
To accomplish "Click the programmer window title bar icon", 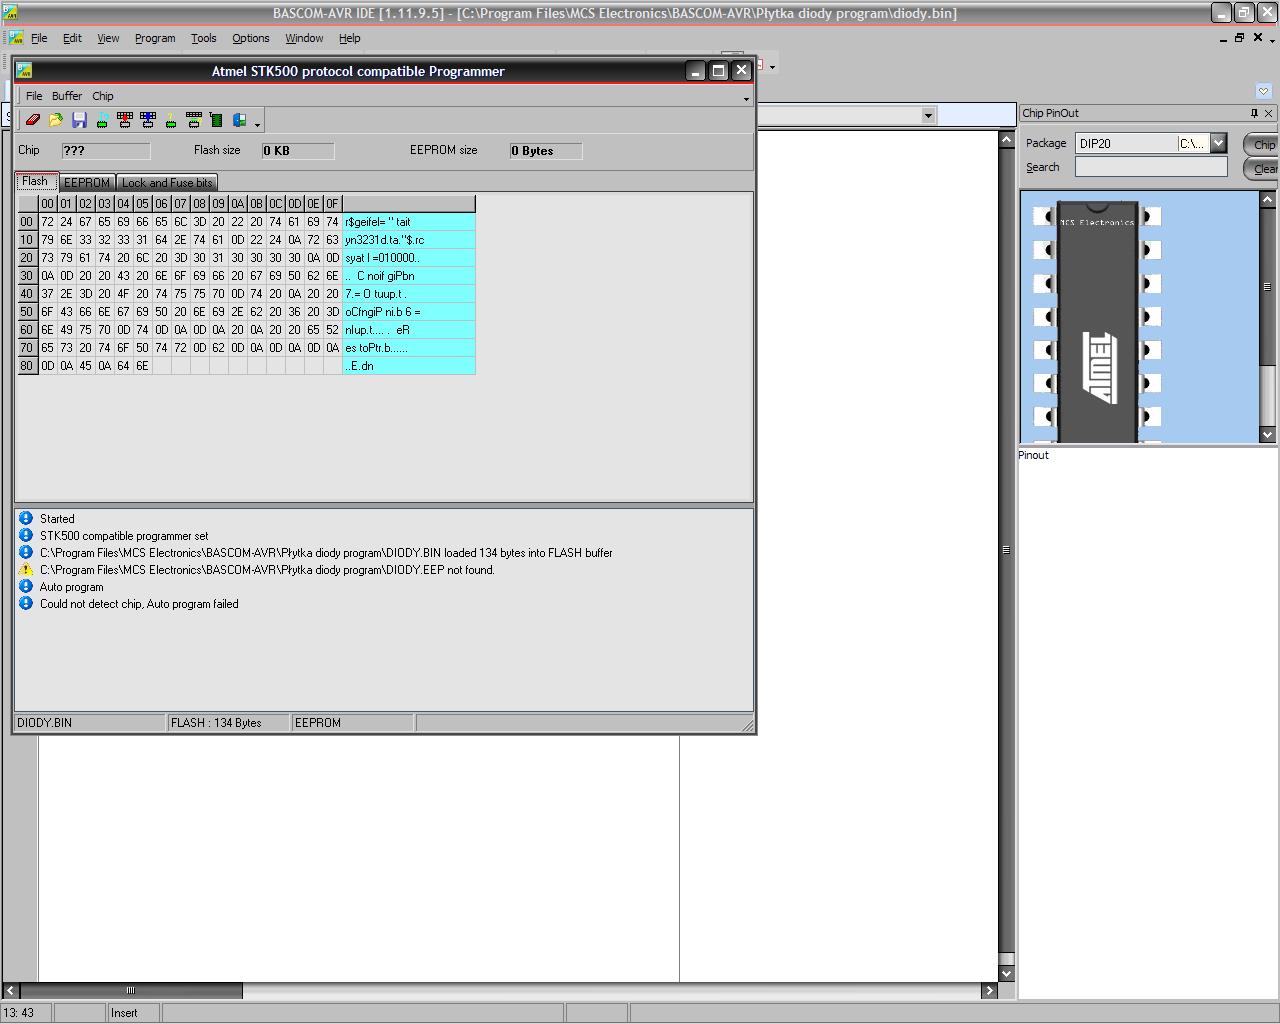I will (25, 71).
